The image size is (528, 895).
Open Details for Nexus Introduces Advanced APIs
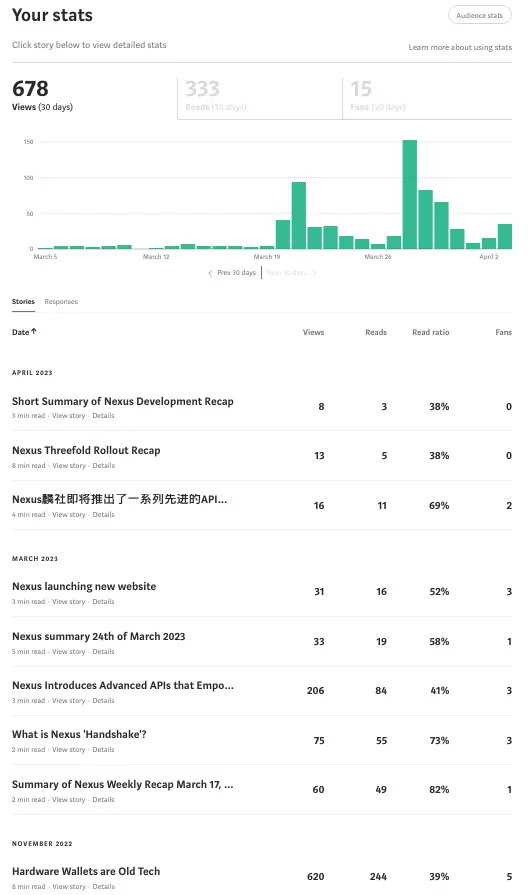tap(103, 701)
